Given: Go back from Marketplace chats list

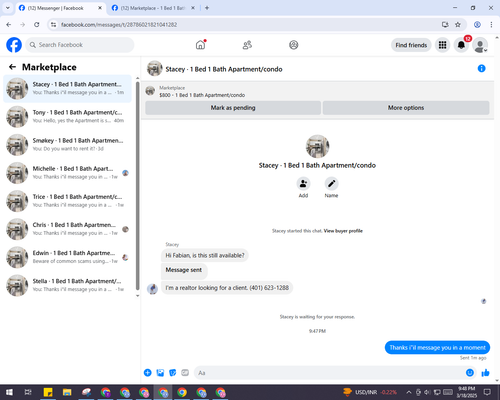Looking at the screenshot, I should point(12,67).
